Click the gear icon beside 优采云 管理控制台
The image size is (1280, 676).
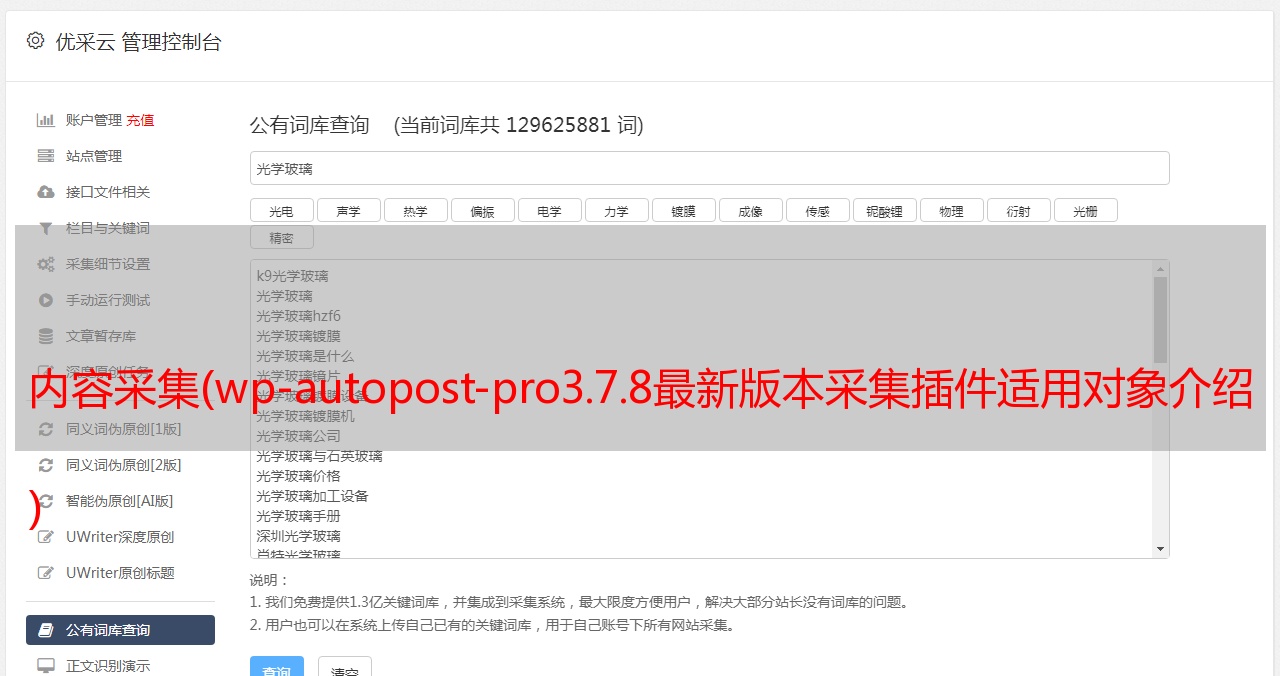coord(36,41)
